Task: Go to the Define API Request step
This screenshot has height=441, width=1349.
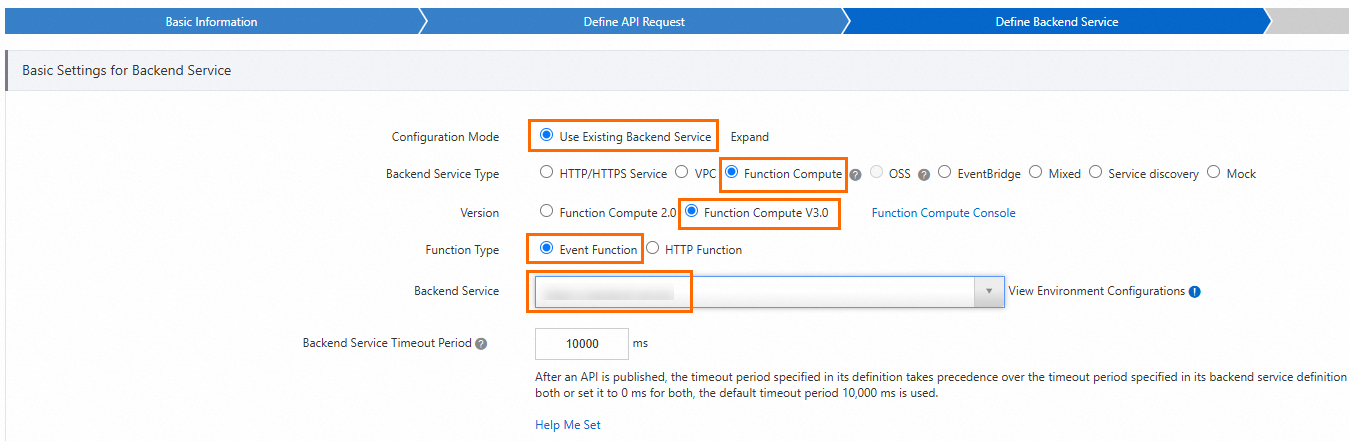Action: [x=634, y=22]
